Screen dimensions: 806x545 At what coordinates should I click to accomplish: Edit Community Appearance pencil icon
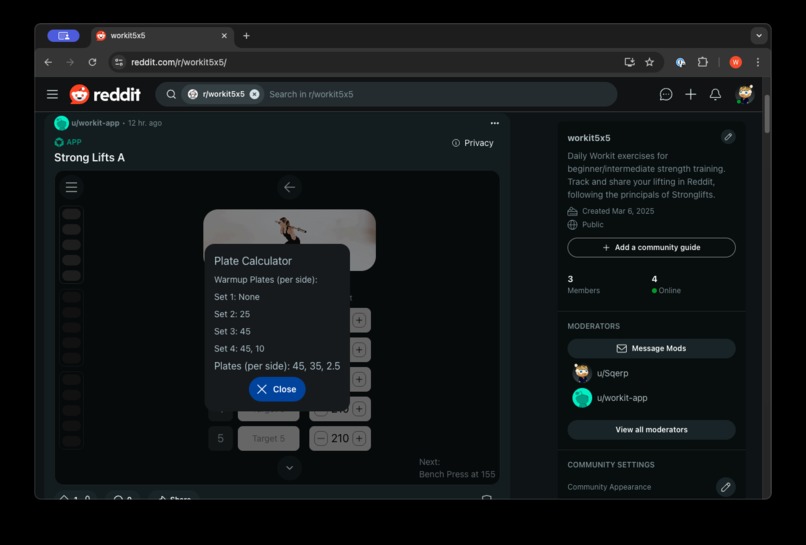pyautogui.click(x=725, y=487)
